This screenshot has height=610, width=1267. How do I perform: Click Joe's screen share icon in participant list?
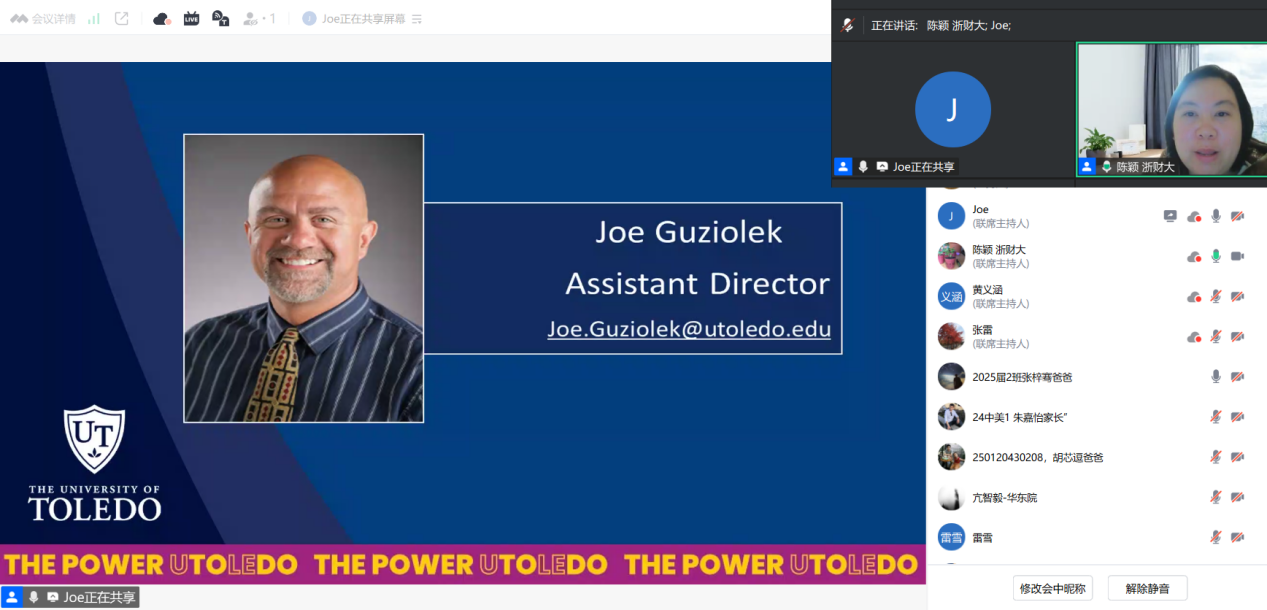tap(1170, 216)
